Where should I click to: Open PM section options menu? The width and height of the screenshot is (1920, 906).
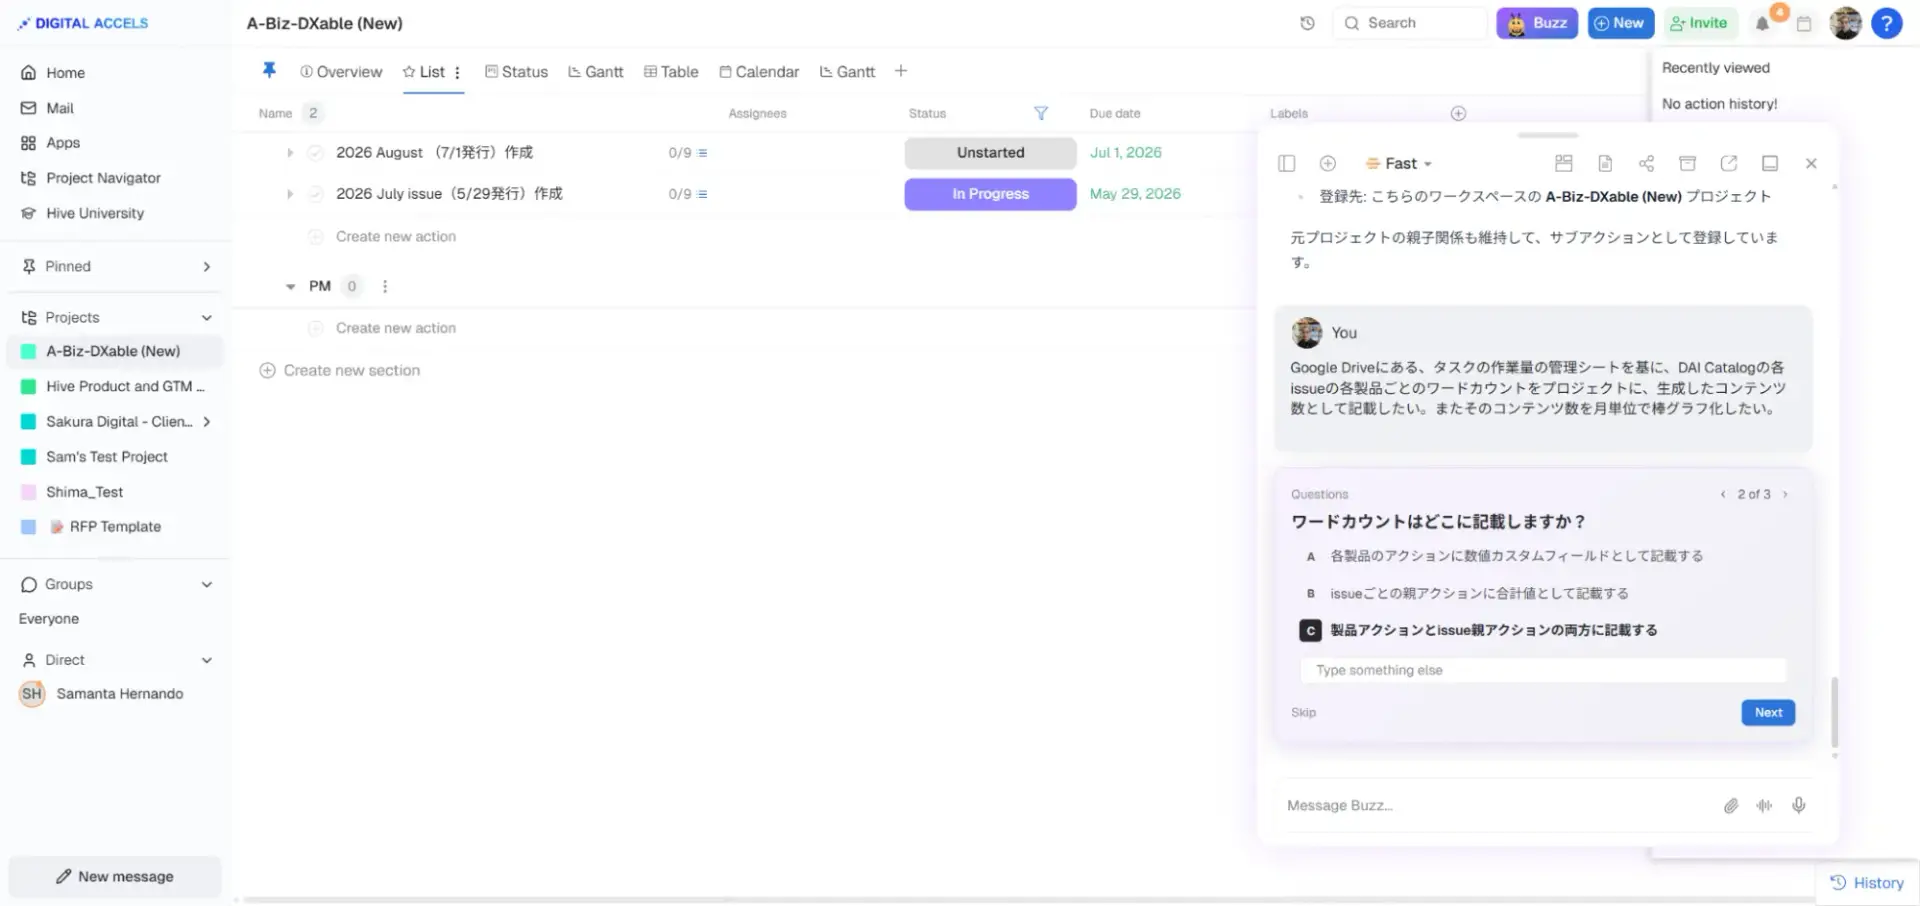pos(385,286)
